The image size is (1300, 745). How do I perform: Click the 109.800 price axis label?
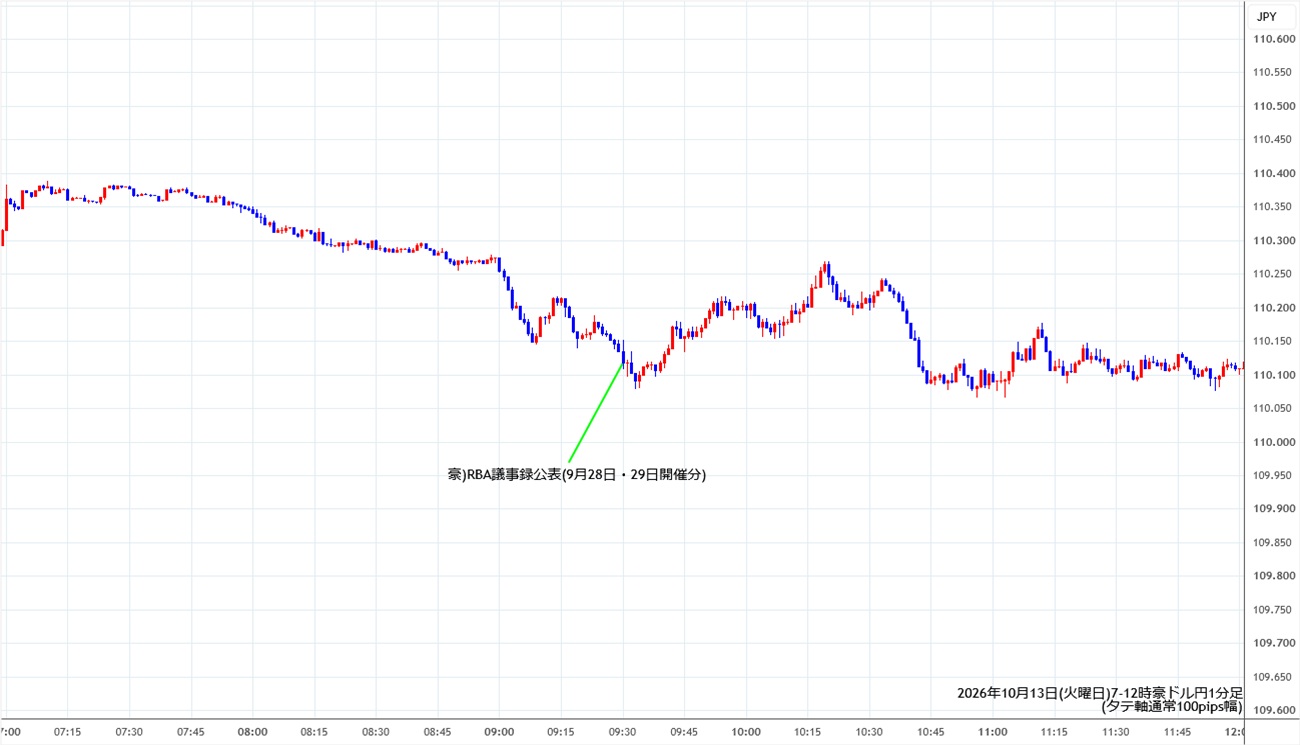(1275, 575)
